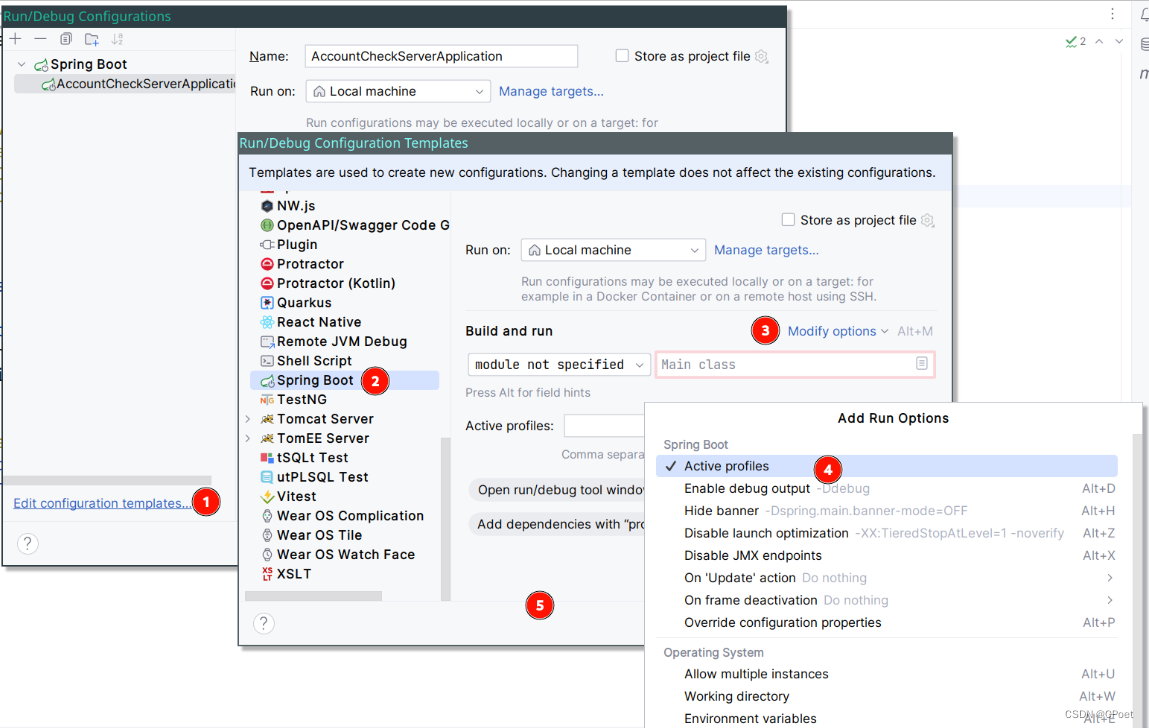Open the module not specified dropdown
This screenshot has height=728, width=1149.
point(559,364)
